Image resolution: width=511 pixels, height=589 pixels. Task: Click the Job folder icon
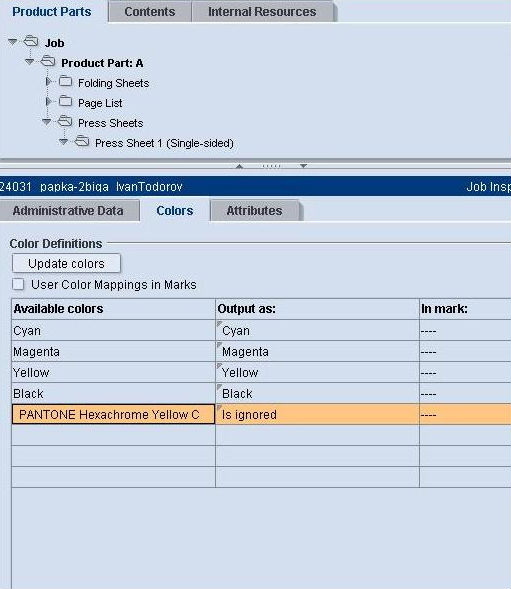pyautogui.click(x=31, y=41)
